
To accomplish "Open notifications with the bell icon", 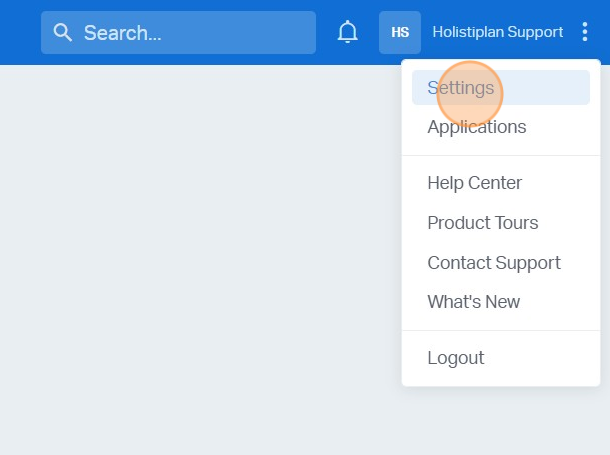I will (x=348, y=32).
